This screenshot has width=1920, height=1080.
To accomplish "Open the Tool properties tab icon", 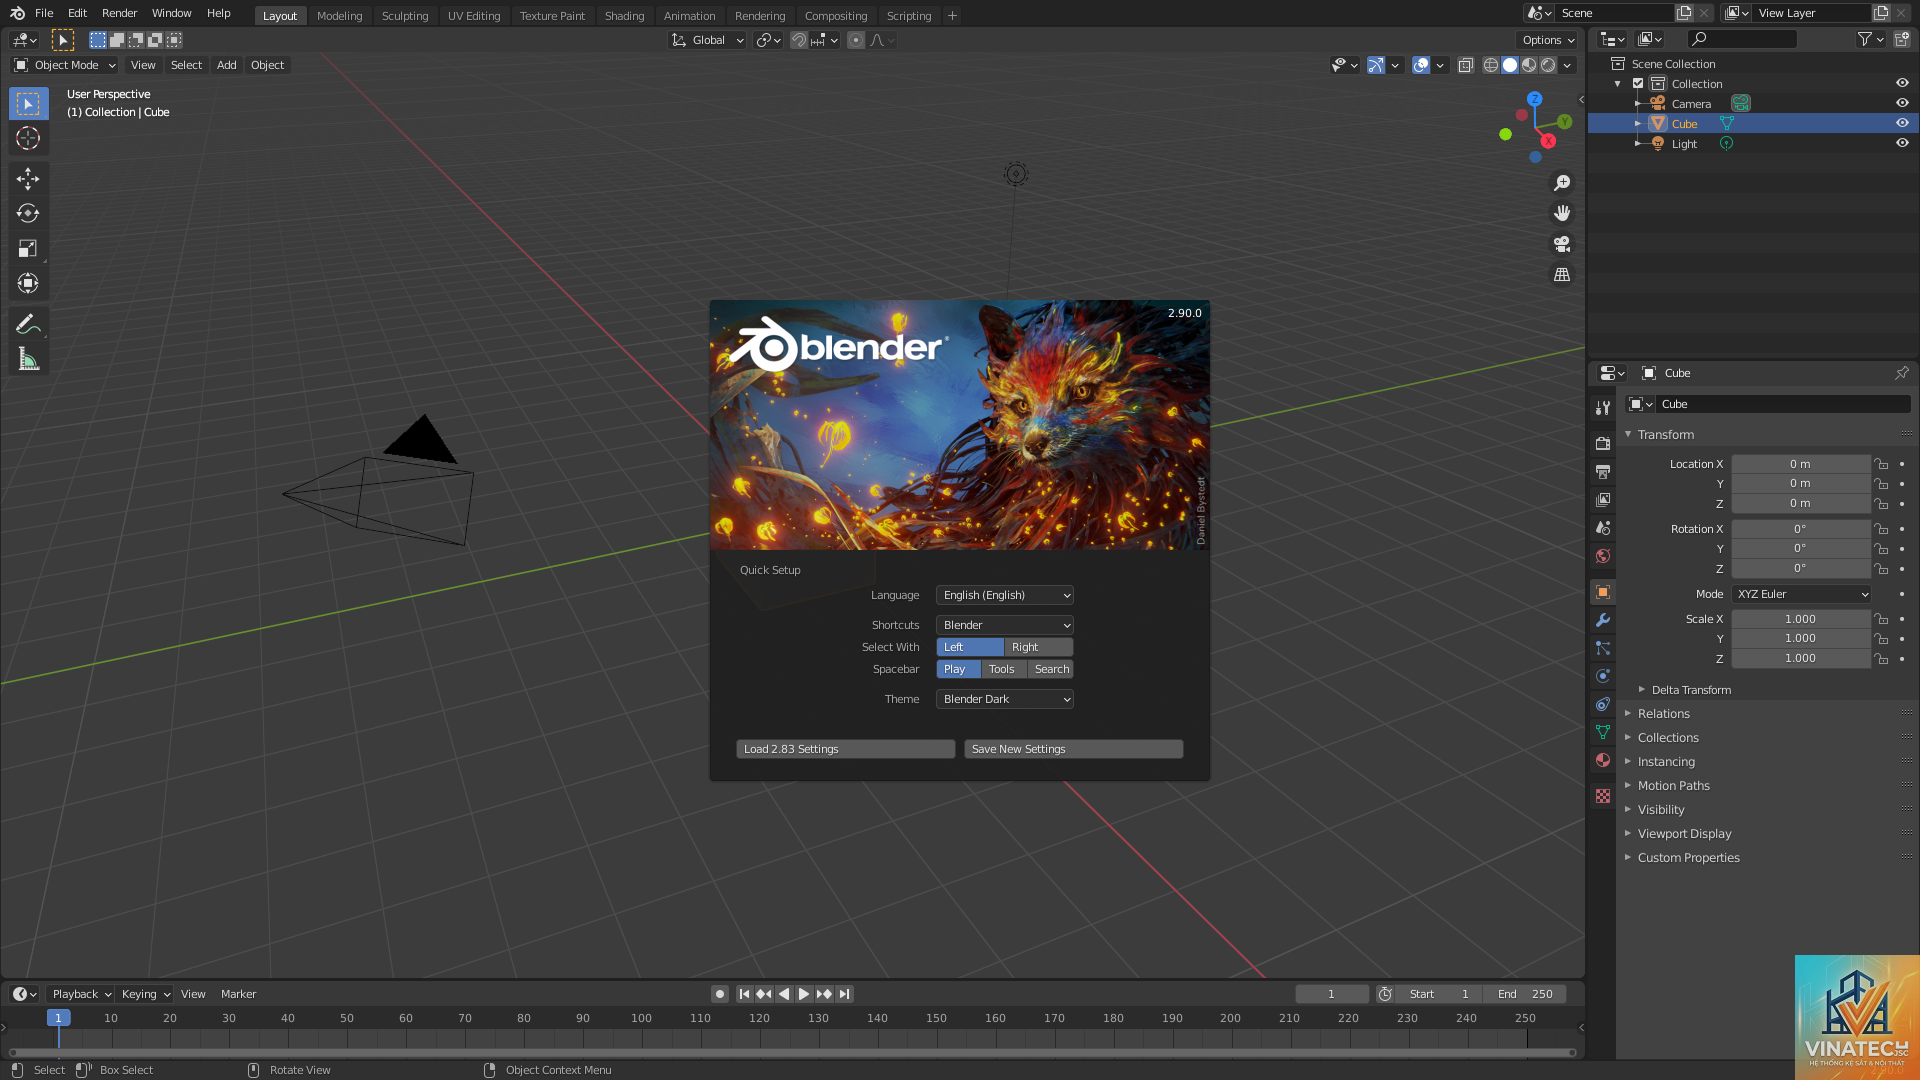I will (x=1603, y=407).
